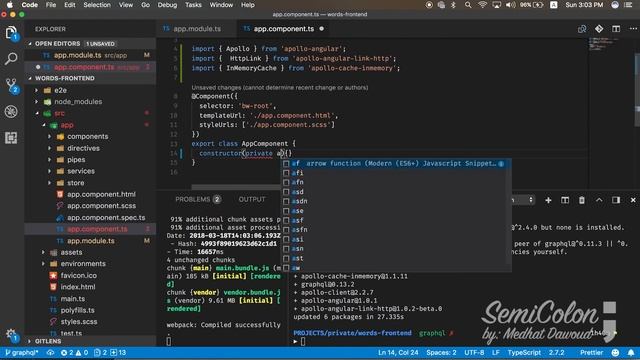Image resolution: width=640 pixels, height=360 pixels.
Task: Expand the e2e folder
Action: click(37, 90)
